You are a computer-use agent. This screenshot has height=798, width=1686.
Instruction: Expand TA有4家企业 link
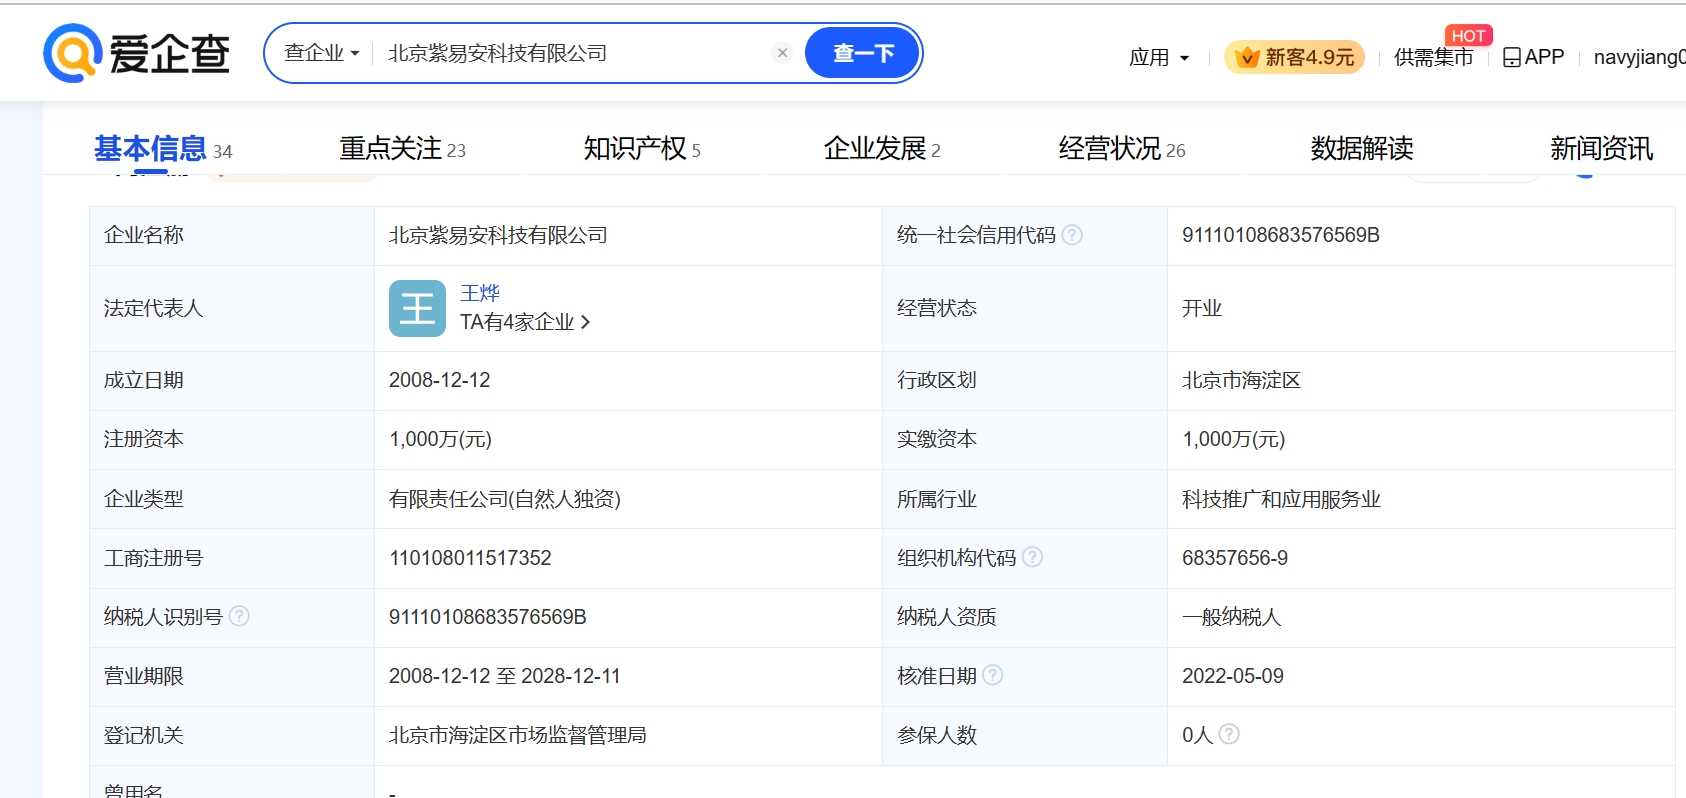(525, 322)
